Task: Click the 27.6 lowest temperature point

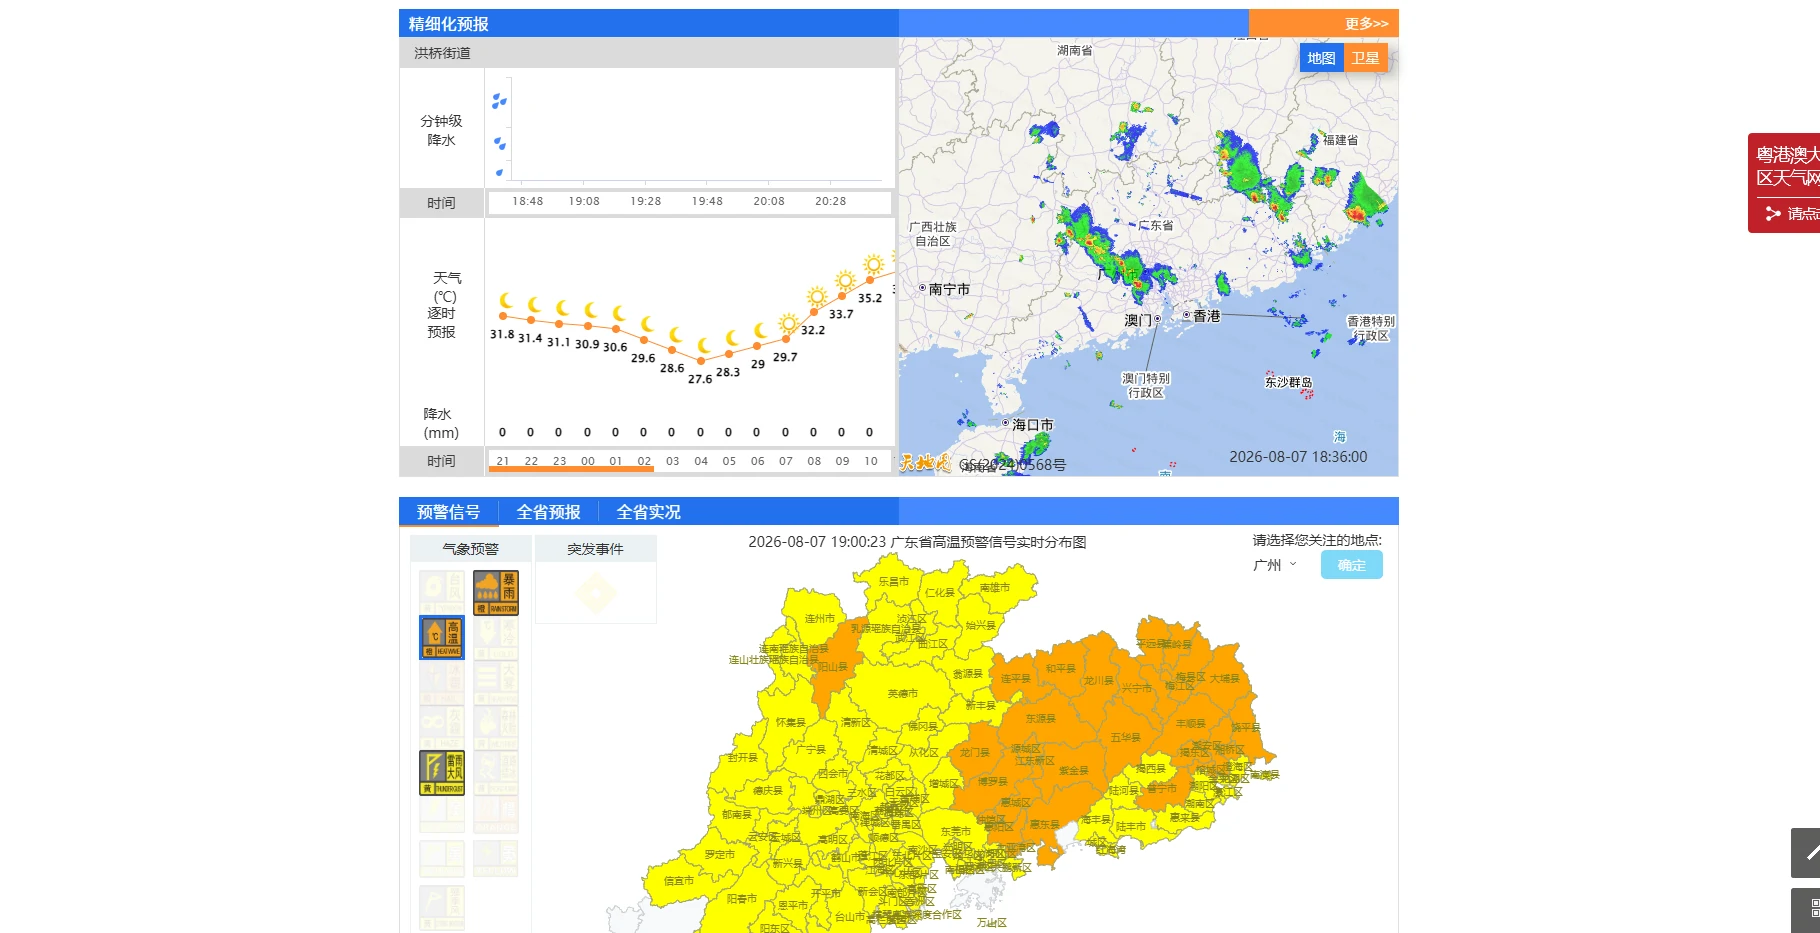Action: coord(701,360)
